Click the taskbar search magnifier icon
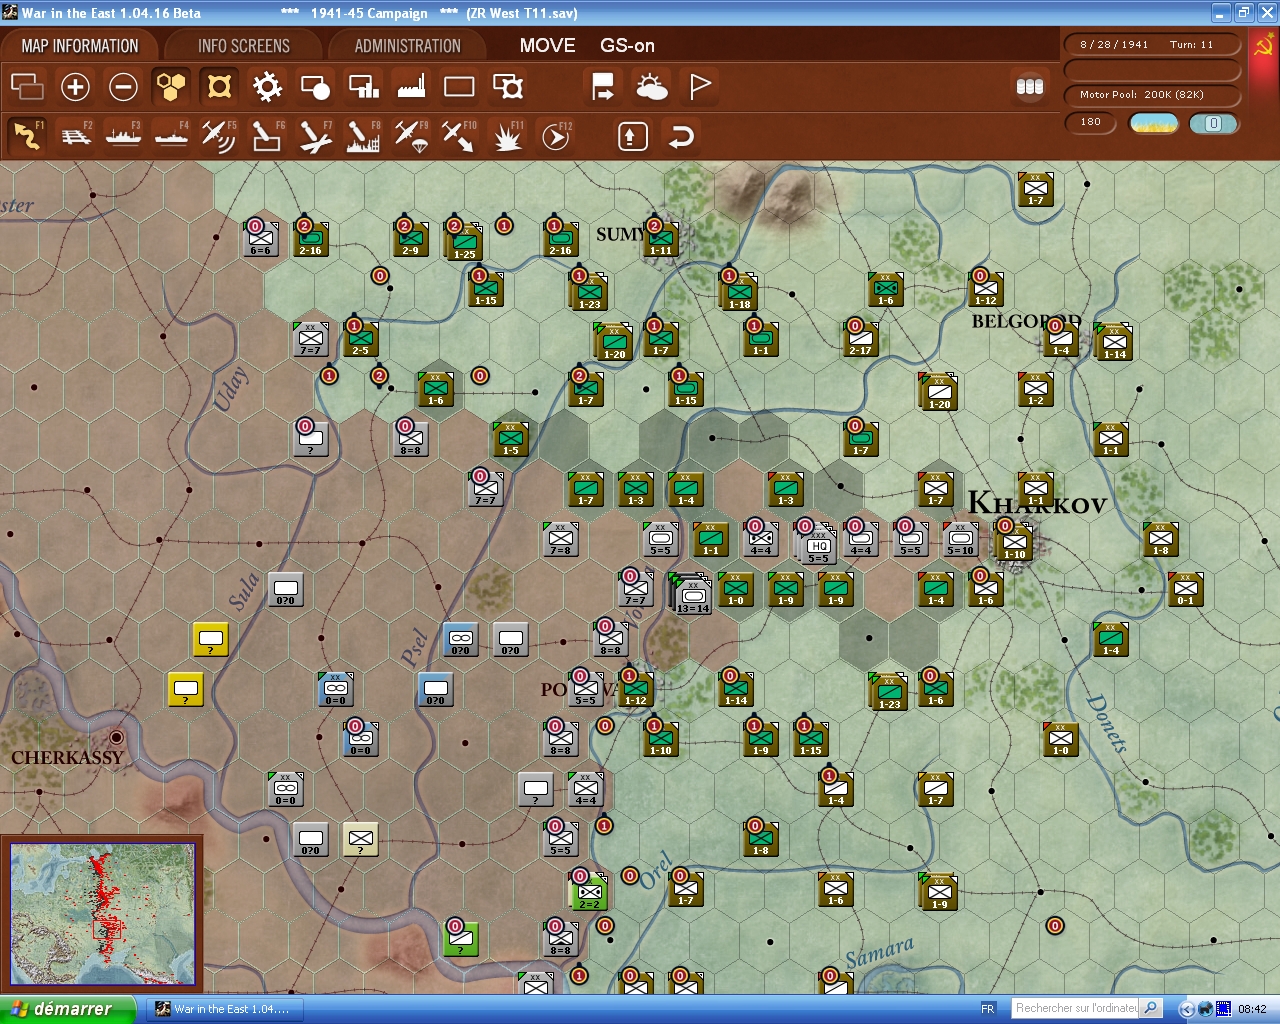 [x=1151, y=1008]
